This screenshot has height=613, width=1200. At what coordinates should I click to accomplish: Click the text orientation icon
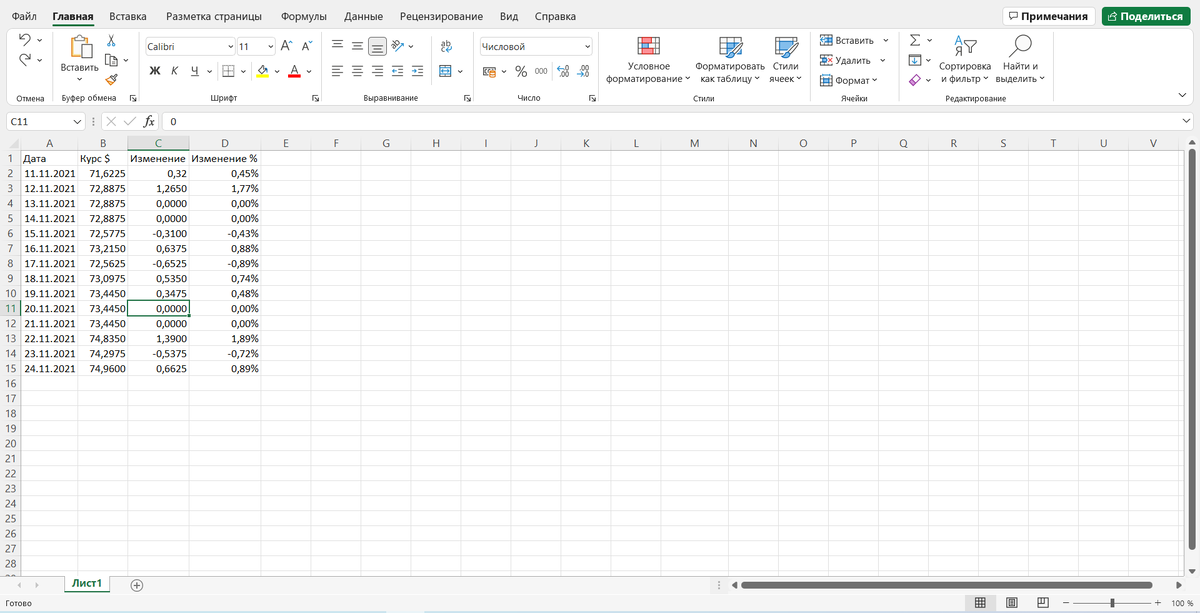click(398, 46)
